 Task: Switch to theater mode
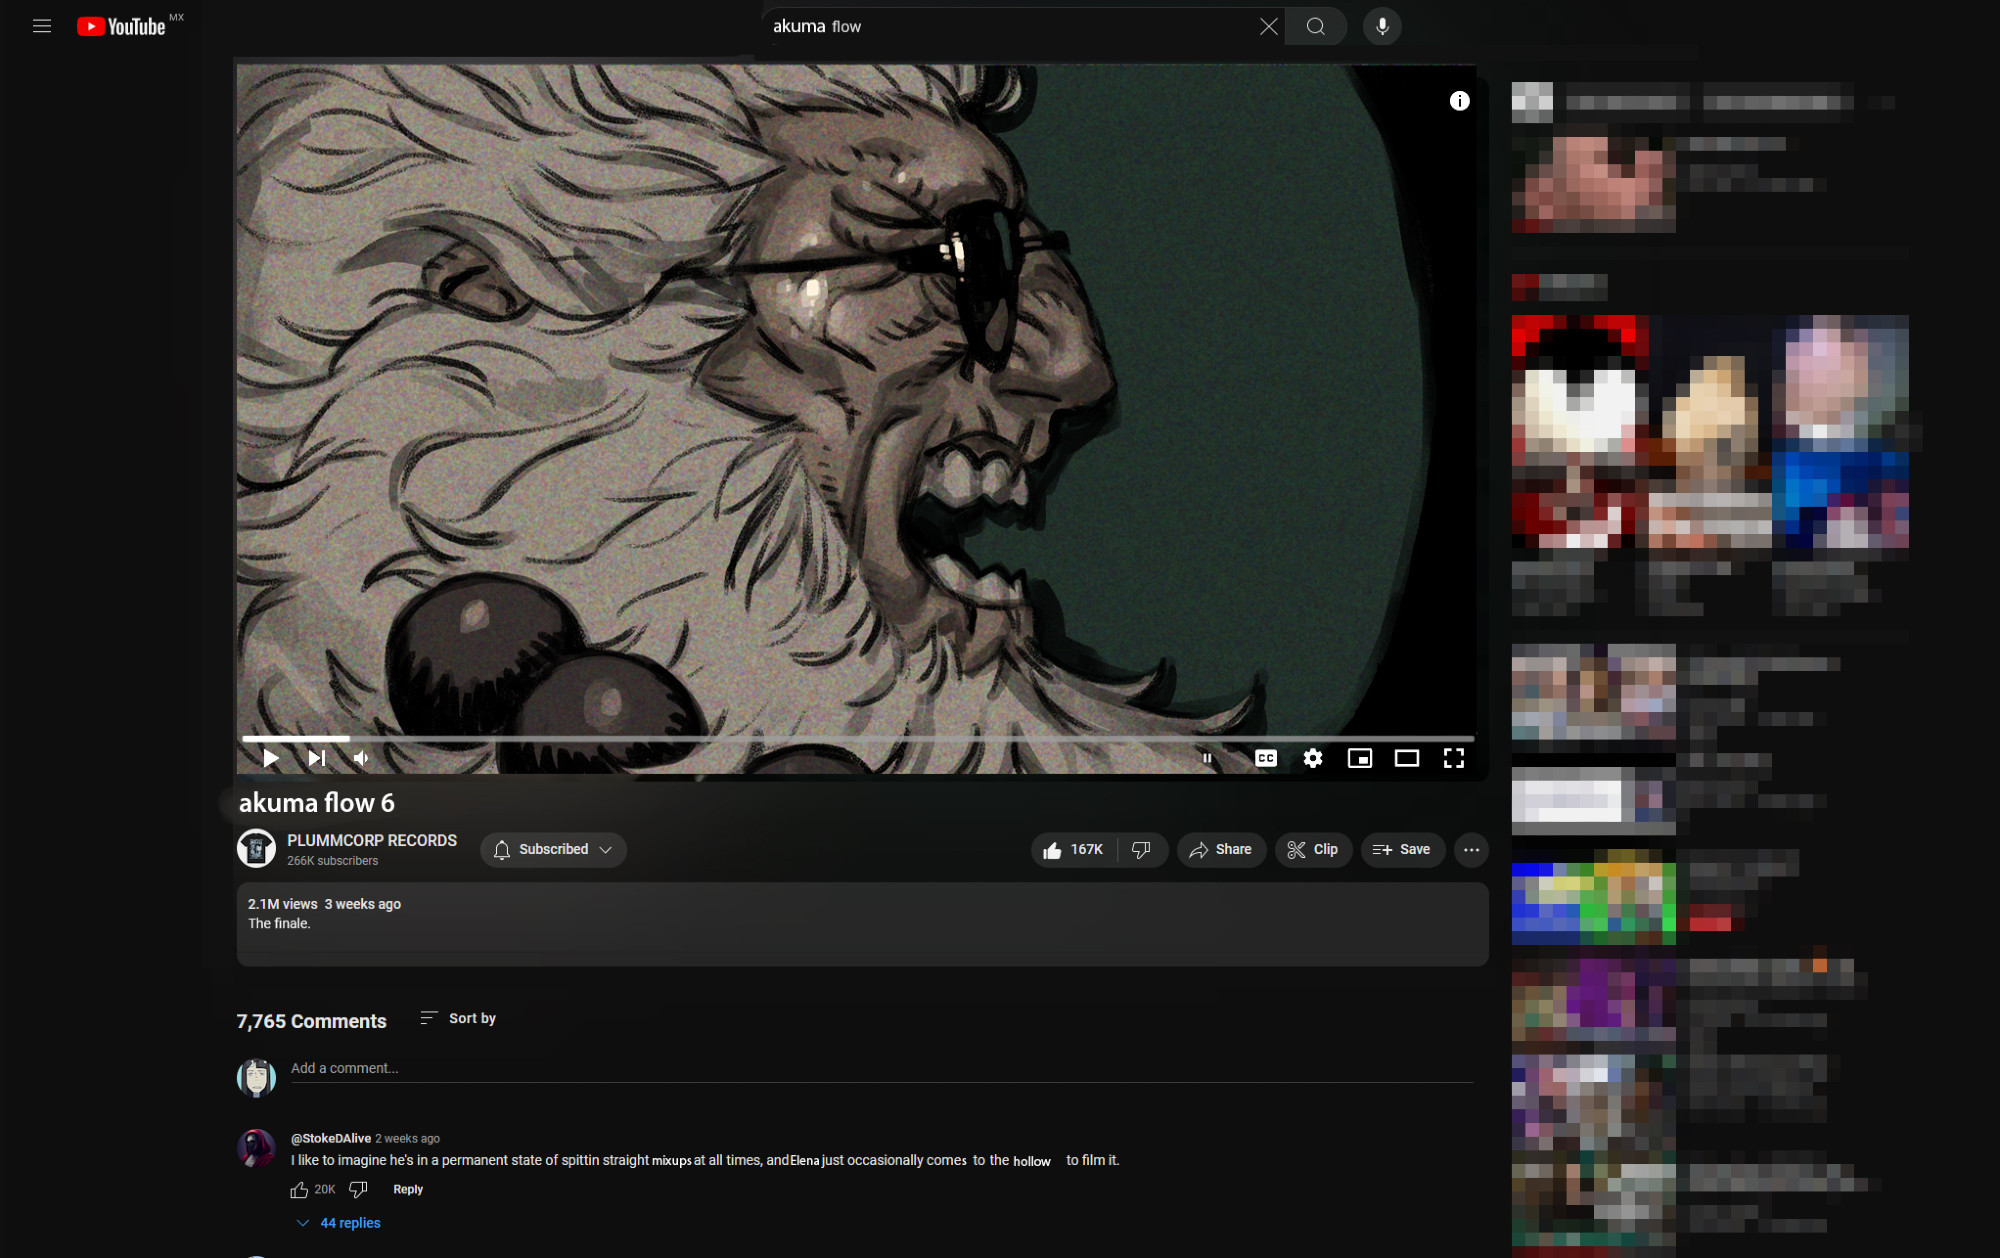[x=1407, y=758]
